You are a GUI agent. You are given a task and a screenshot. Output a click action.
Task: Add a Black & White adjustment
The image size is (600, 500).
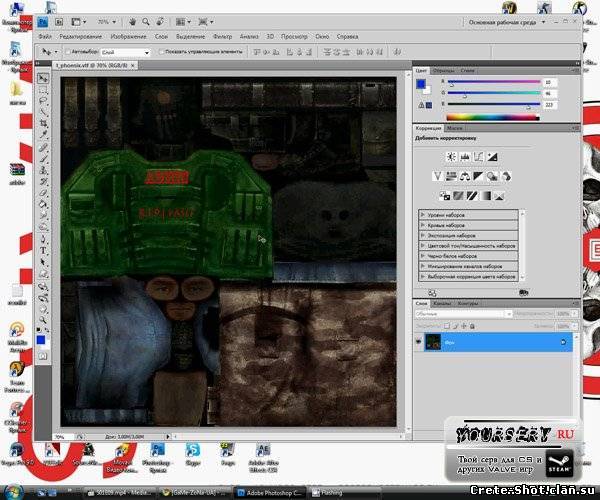[x=478, y=176]
